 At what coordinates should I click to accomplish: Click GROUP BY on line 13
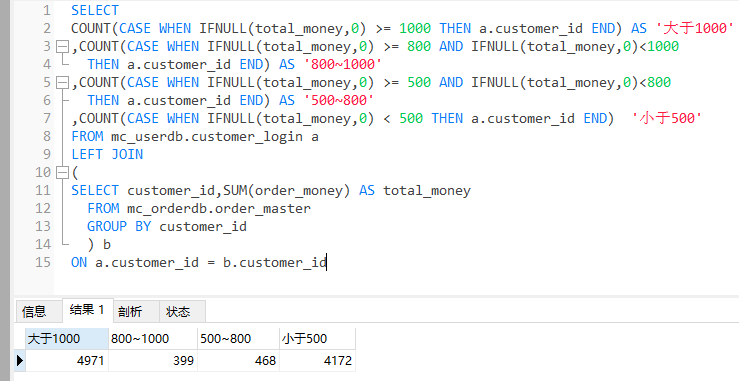coord(119,227)
